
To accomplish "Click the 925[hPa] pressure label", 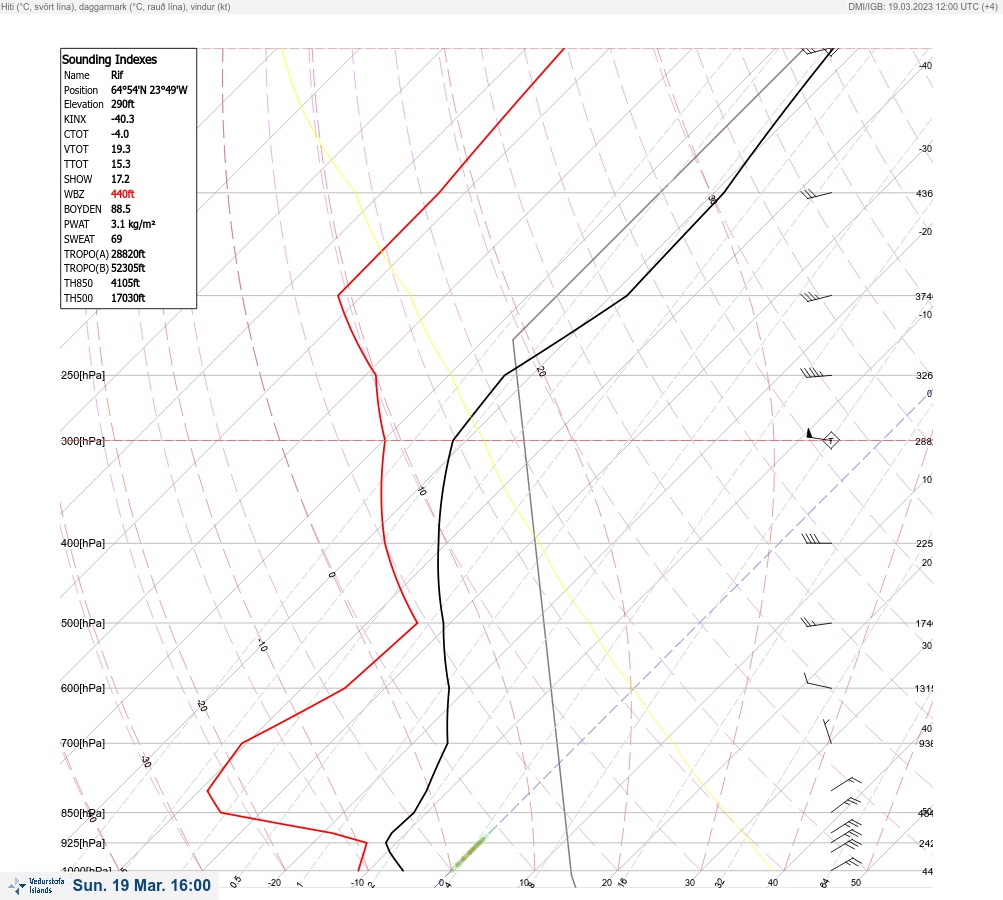I will click(x=83, y=843).
